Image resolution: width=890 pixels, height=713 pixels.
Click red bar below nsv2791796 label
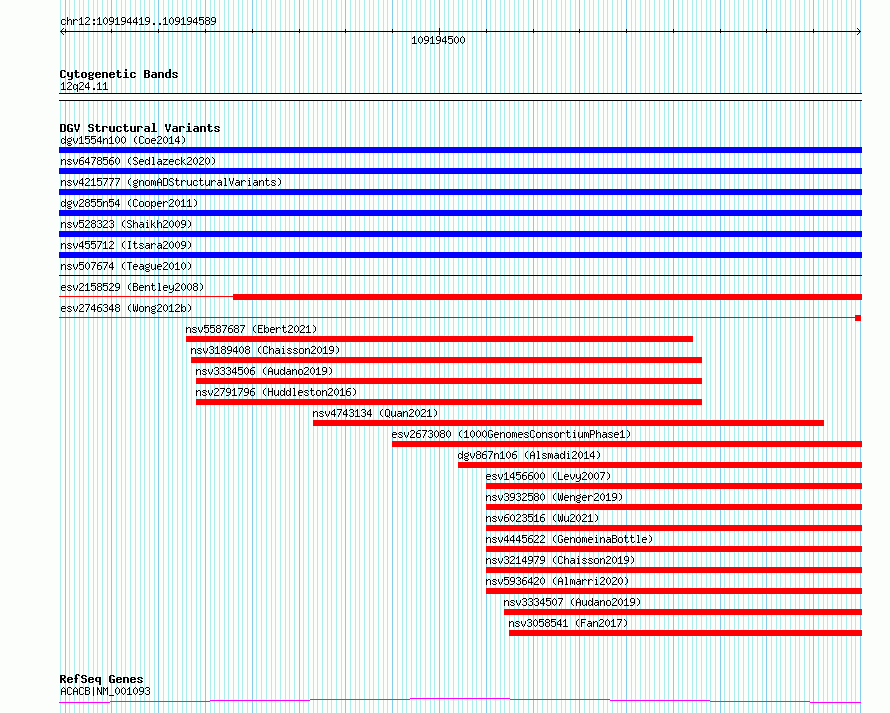[x=449, y=402]
